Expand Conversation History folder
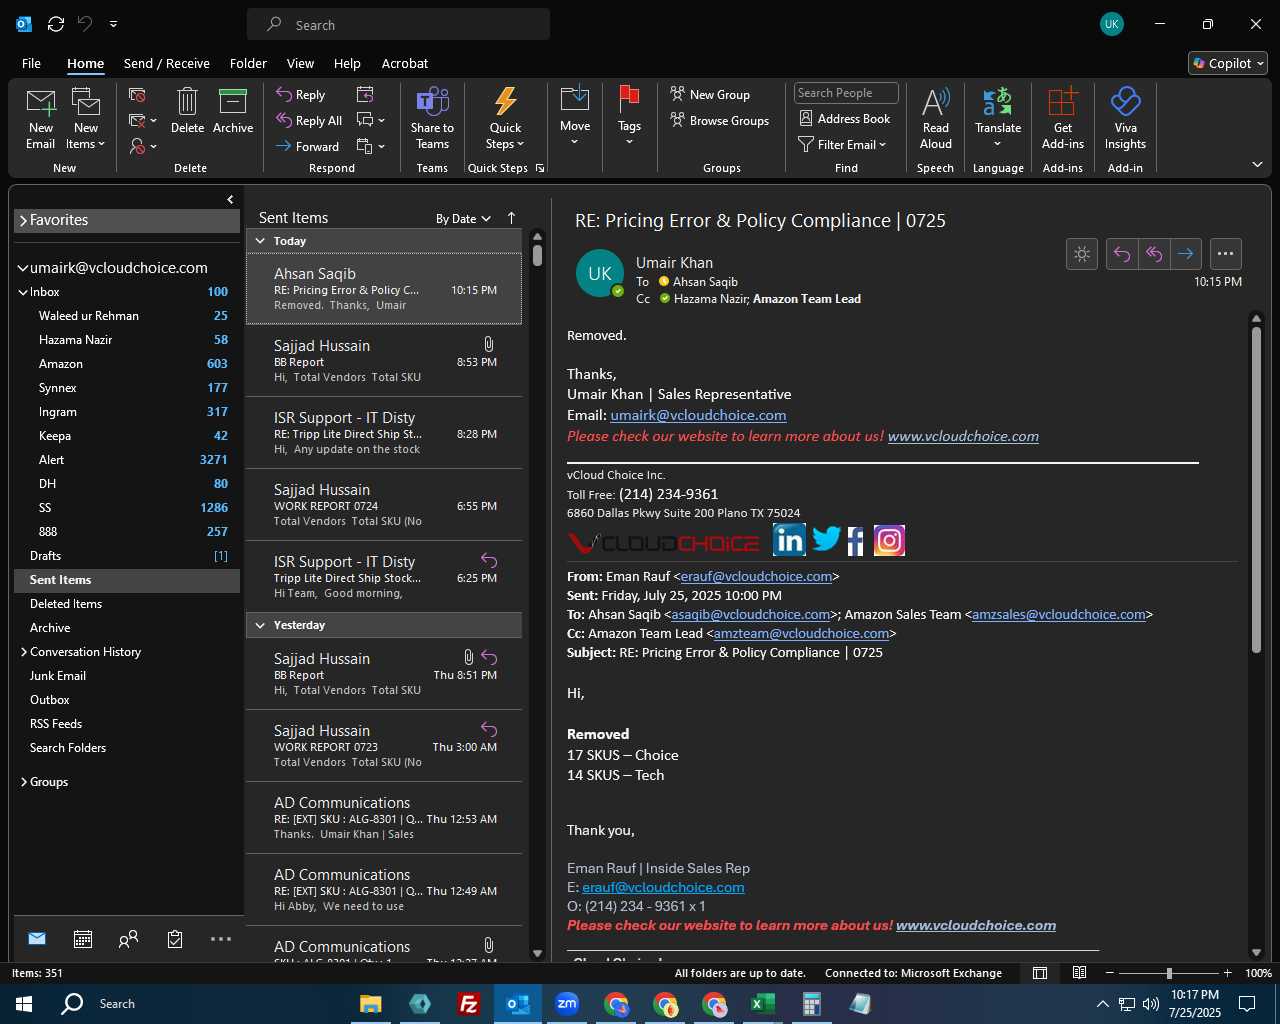Screen dimensions: 1280x1024 pyautogui.click(x=24, y=652)
